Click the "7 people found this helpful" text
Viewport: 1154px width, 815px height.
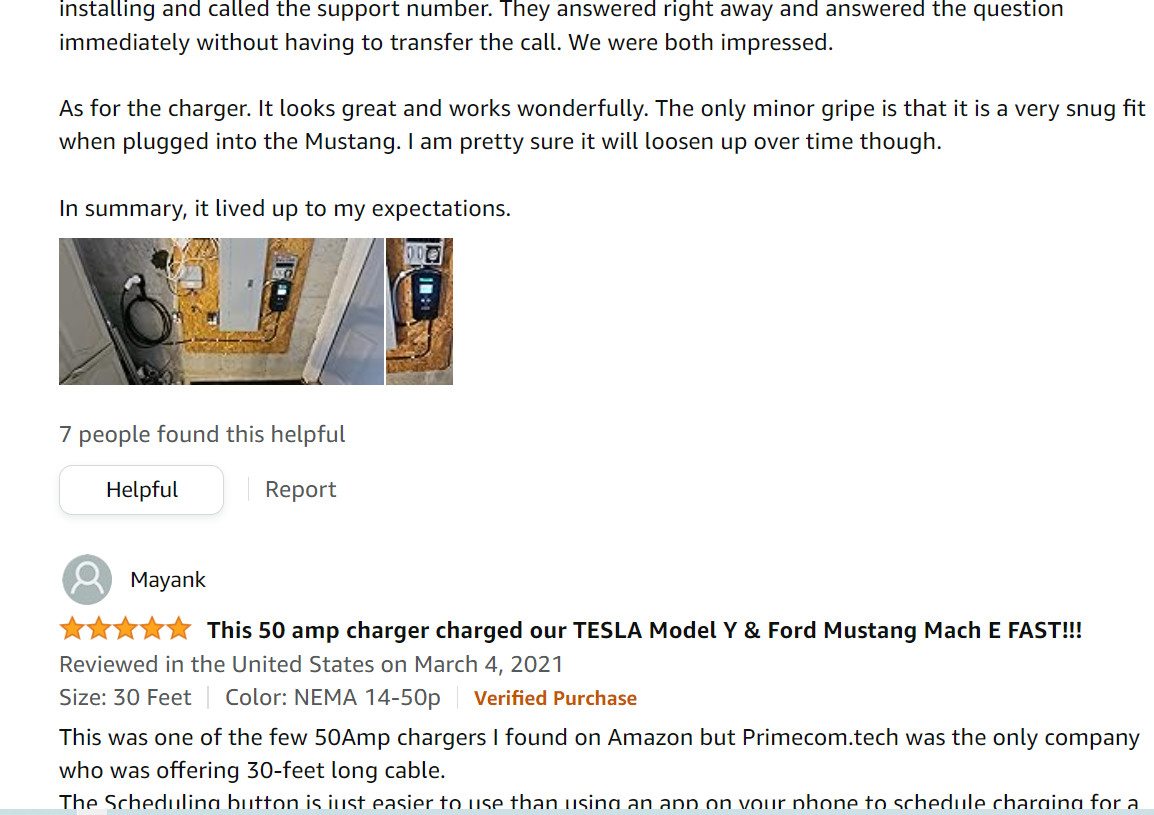tap(202, 435)
